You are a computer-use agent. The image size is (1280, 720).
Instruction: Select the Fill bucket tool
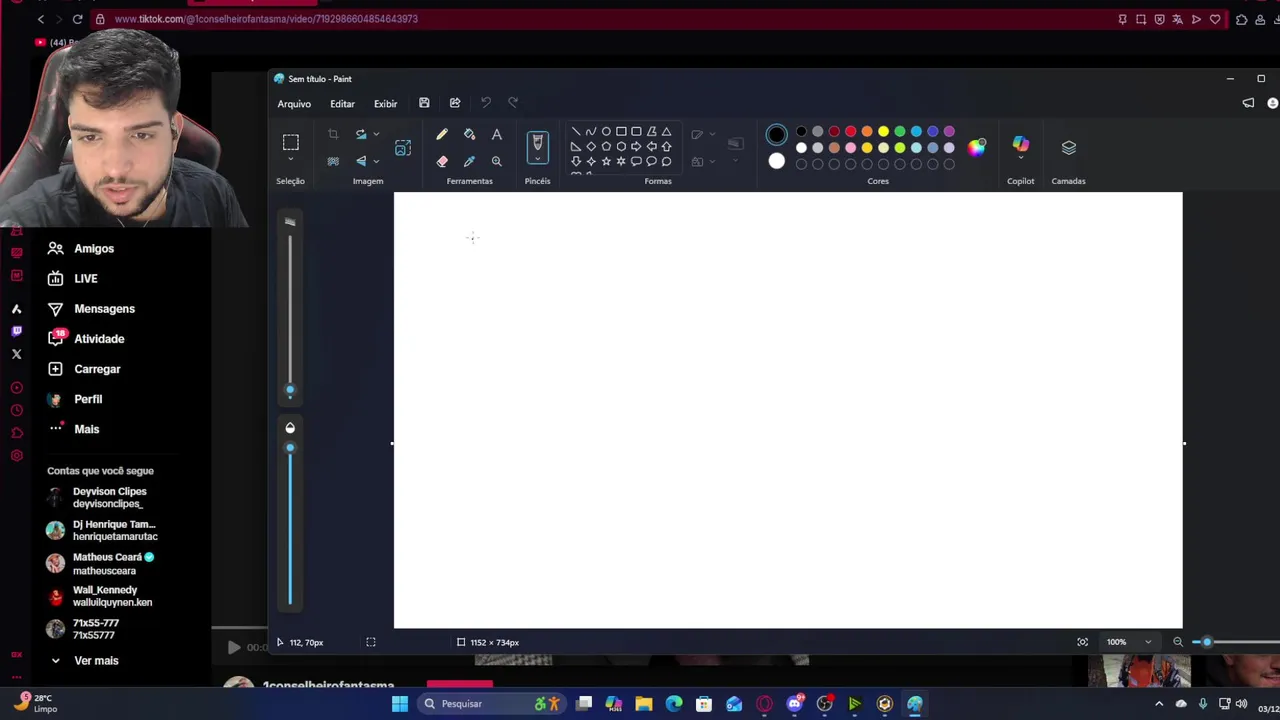tap(469, 135)
